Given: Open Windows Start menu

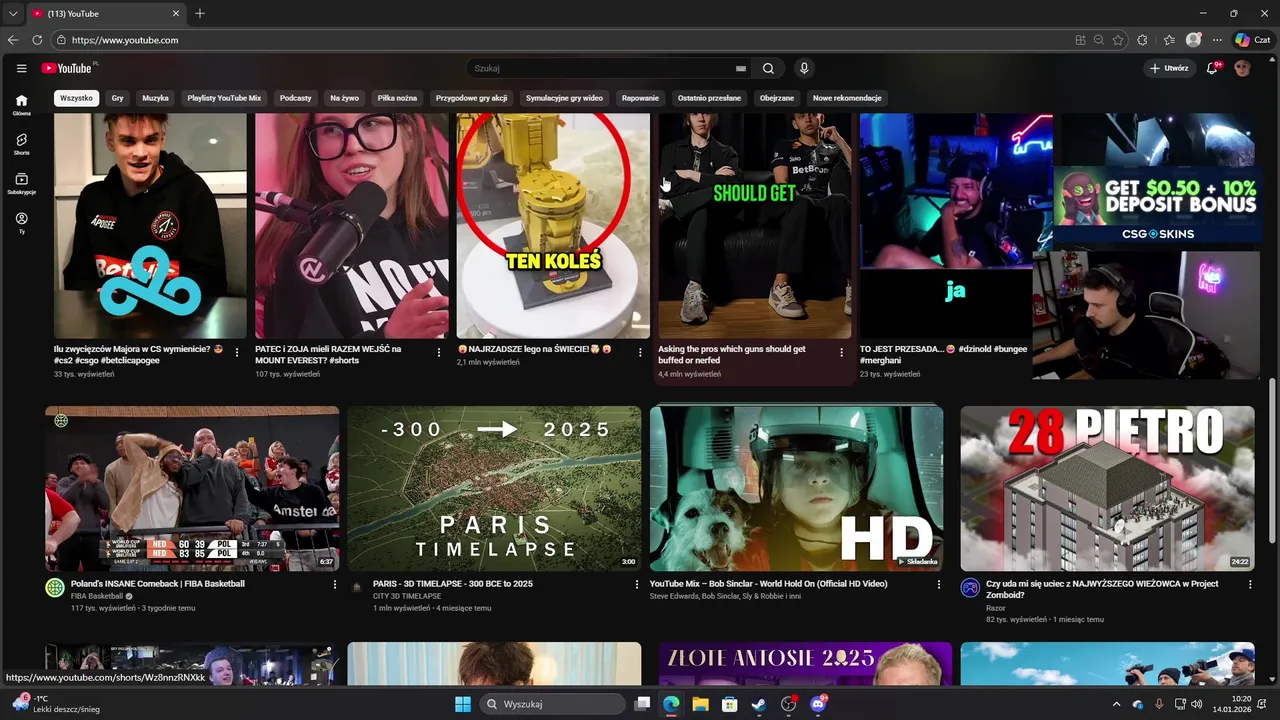Looking at the screenshot, I should pyautogui.click(x=463, y=704).
